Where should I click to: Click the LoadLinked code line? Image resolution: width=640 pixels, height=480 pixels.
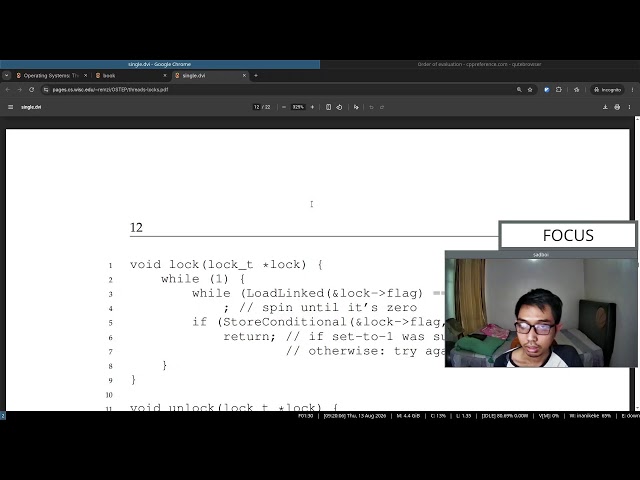click(x=318, y=293)
